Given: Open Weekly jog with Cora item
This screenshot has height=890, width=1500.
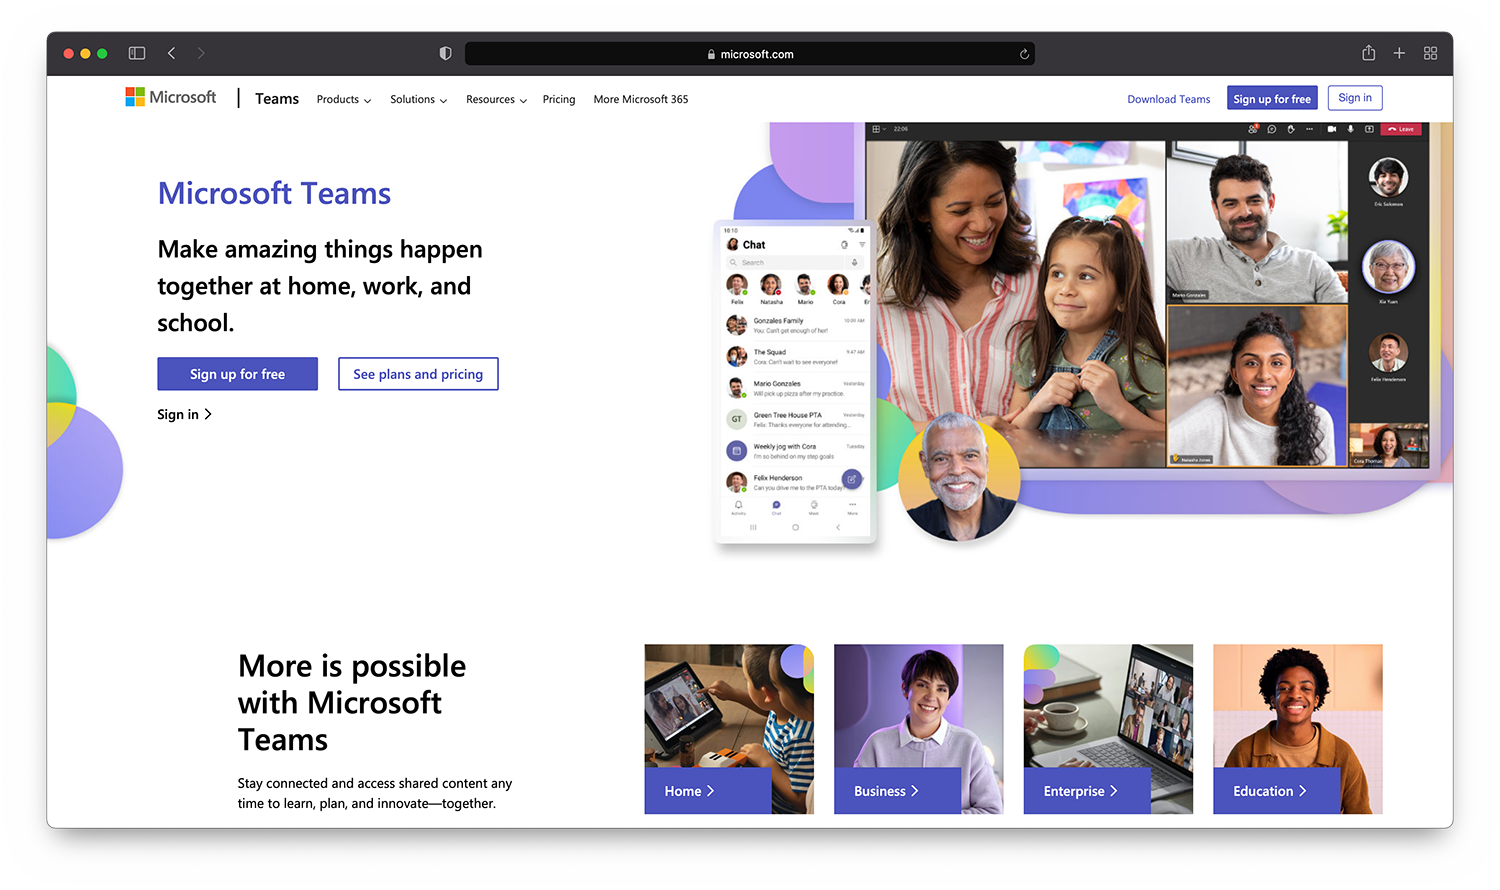Looking at the screenshot, I should 795,451.
